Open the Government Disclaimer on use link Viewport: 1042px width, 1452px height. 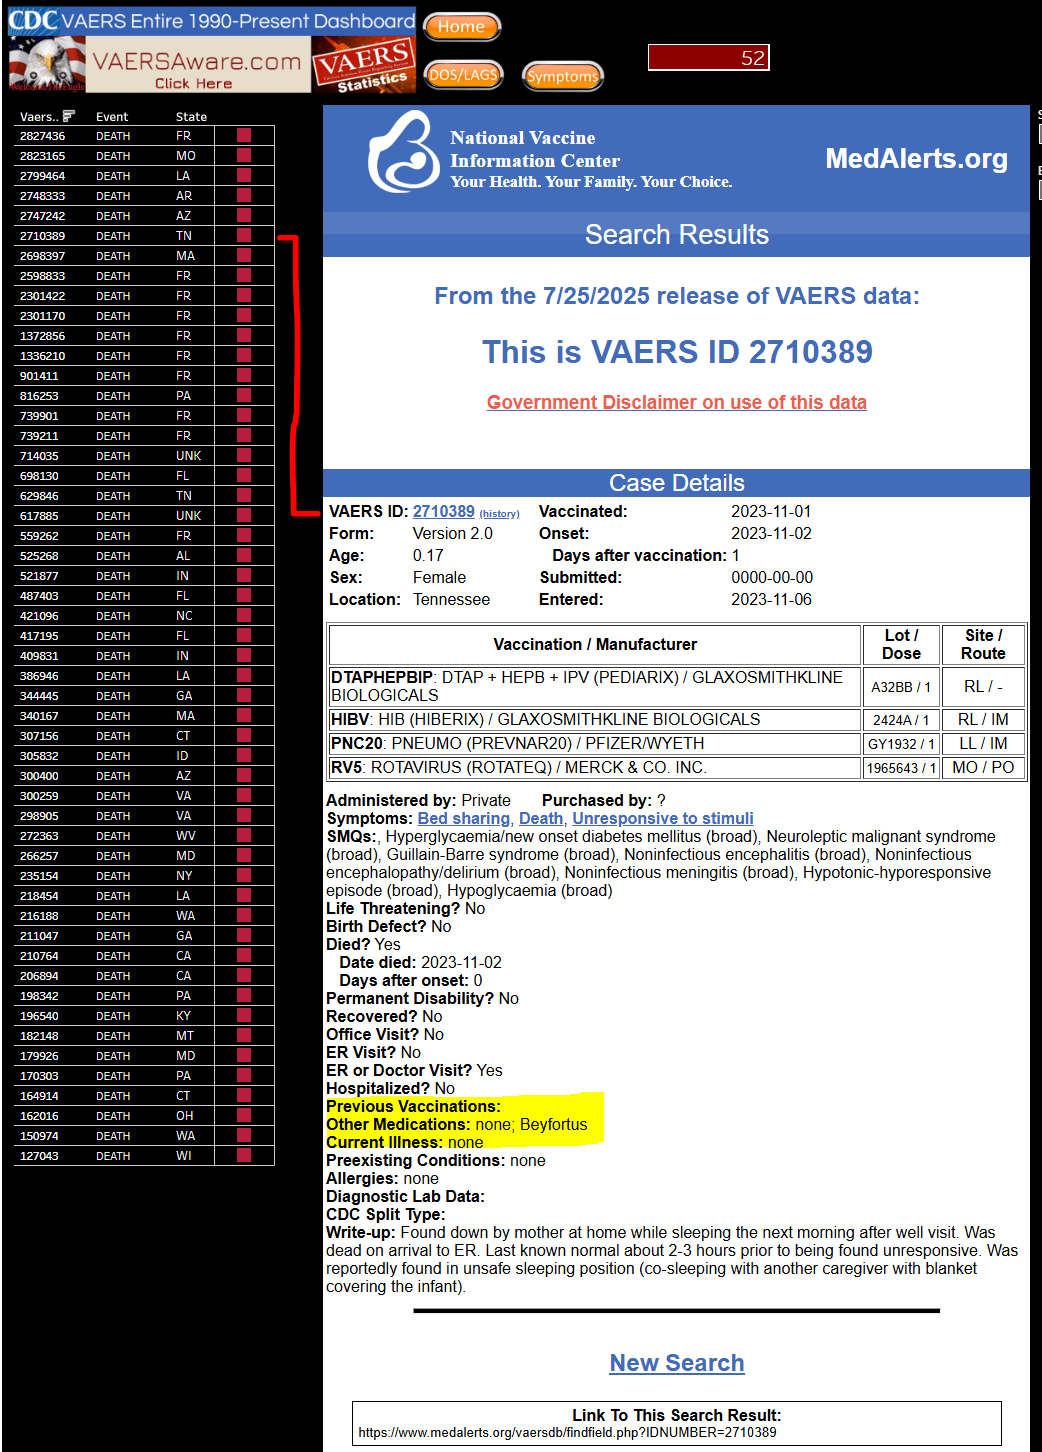click(676, 402)
